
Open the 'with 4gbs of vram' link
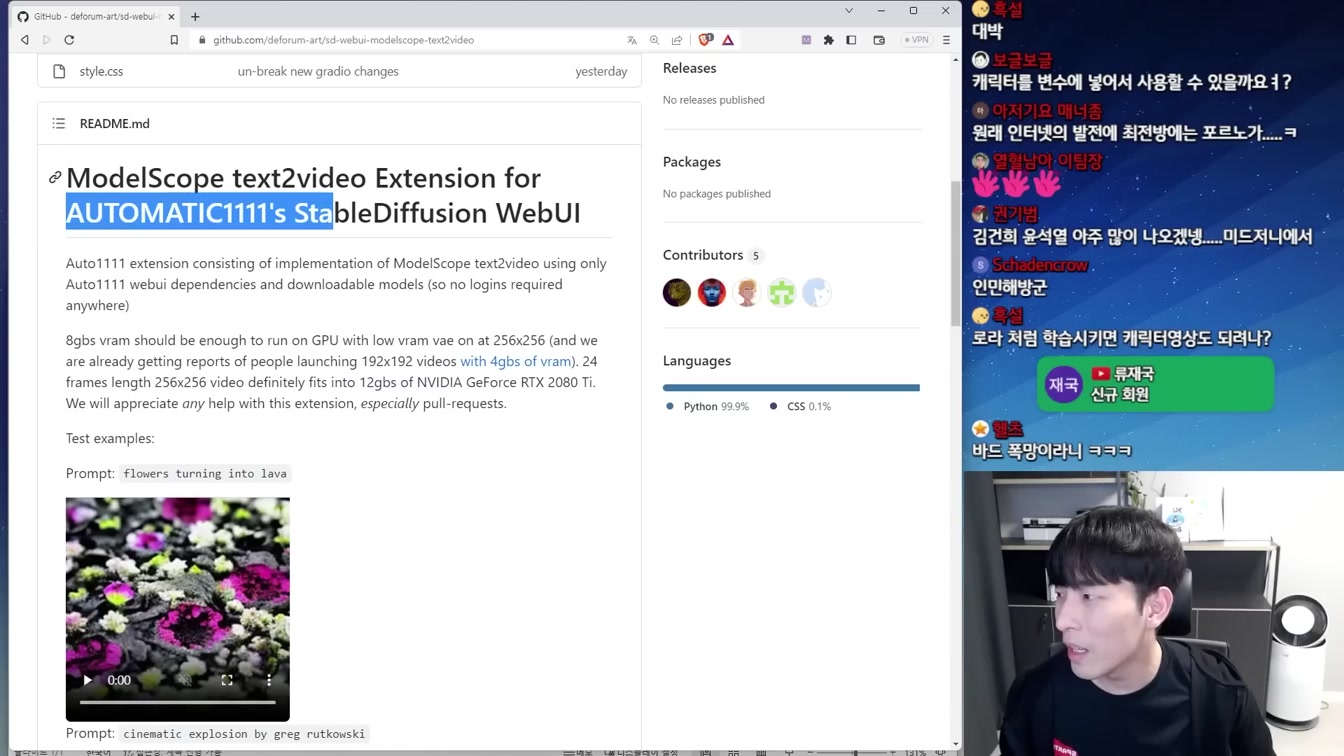[515, 361]
